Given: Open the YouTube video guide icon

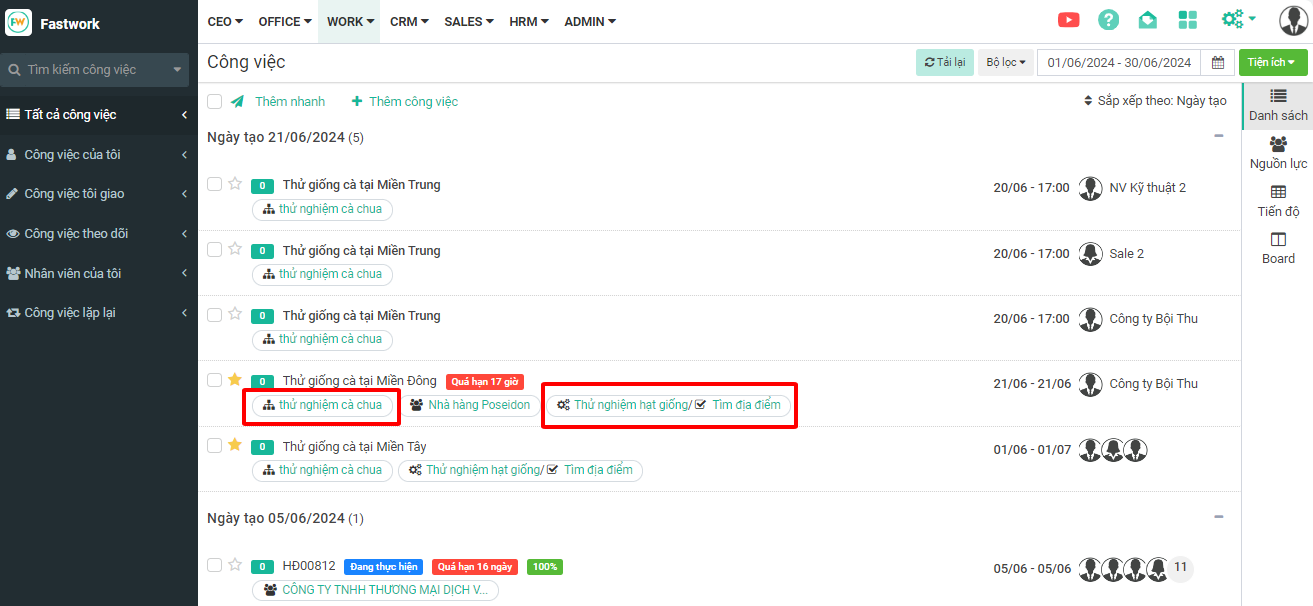Looking at the screenshot, I should point(1068,20).
